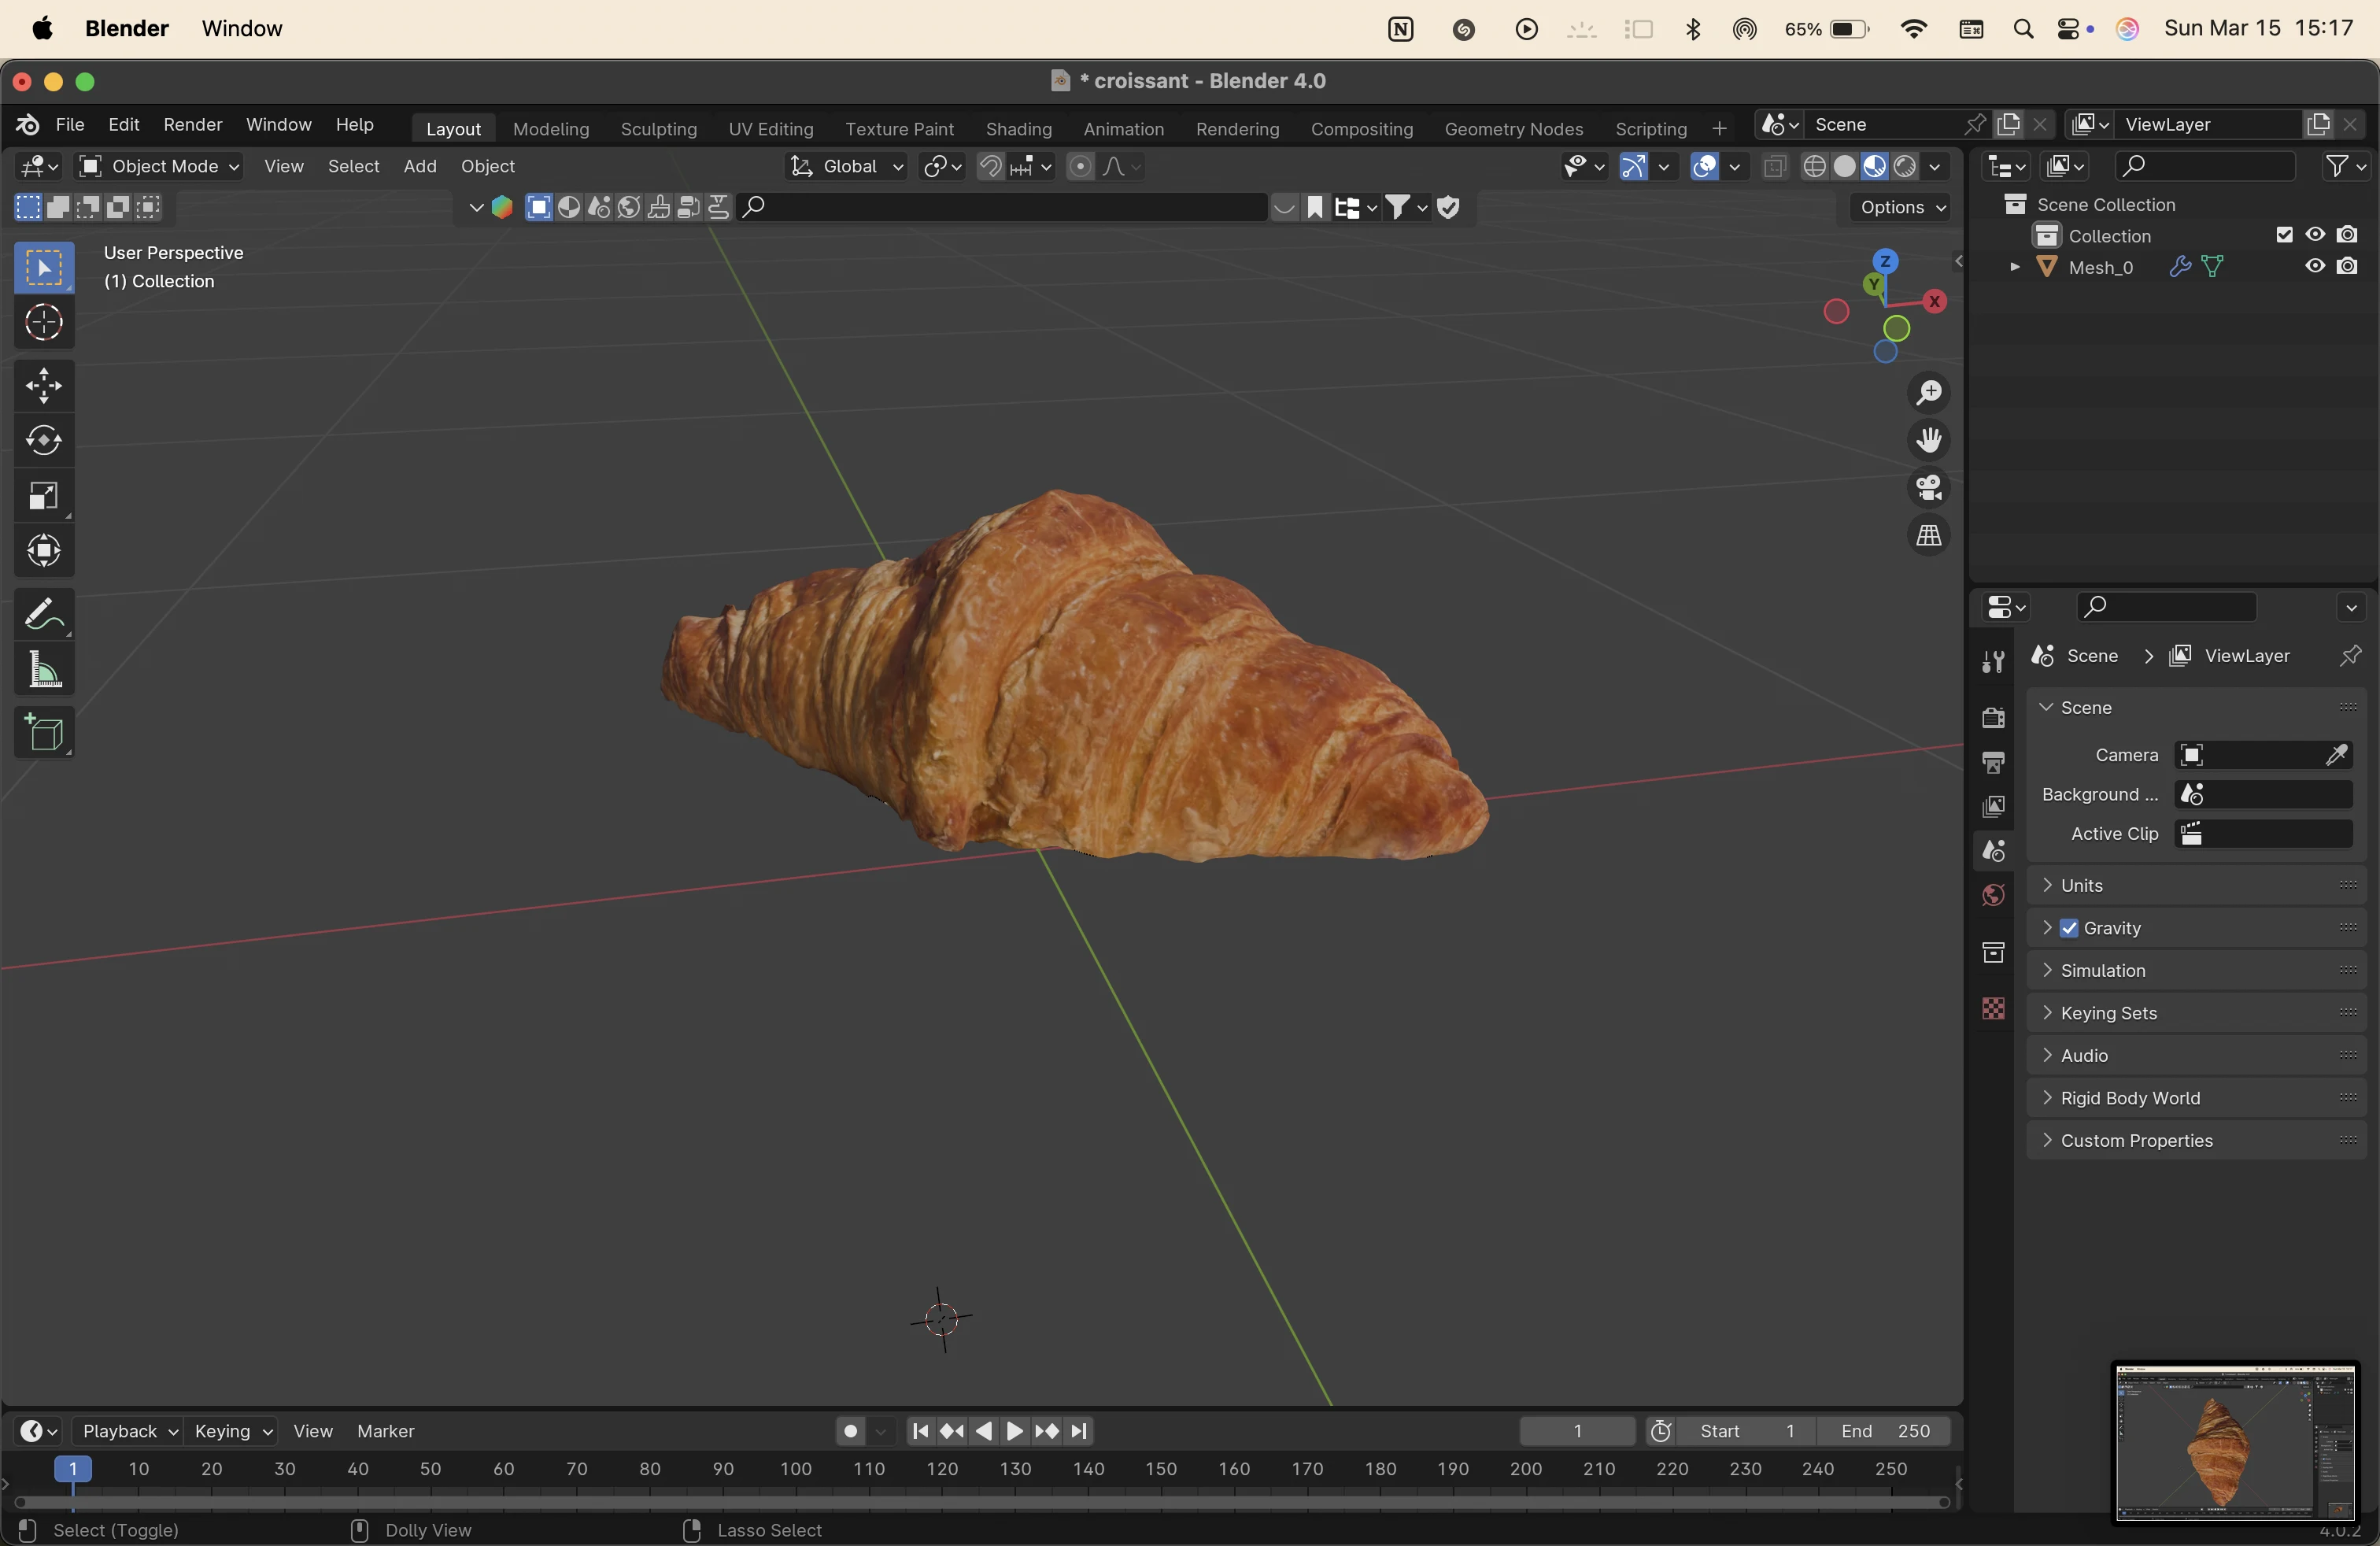The width and height of the screenshot is (2380, 1546).
Task: Uncheck the Collection exclude checkbox
Action: (2284, 235)
